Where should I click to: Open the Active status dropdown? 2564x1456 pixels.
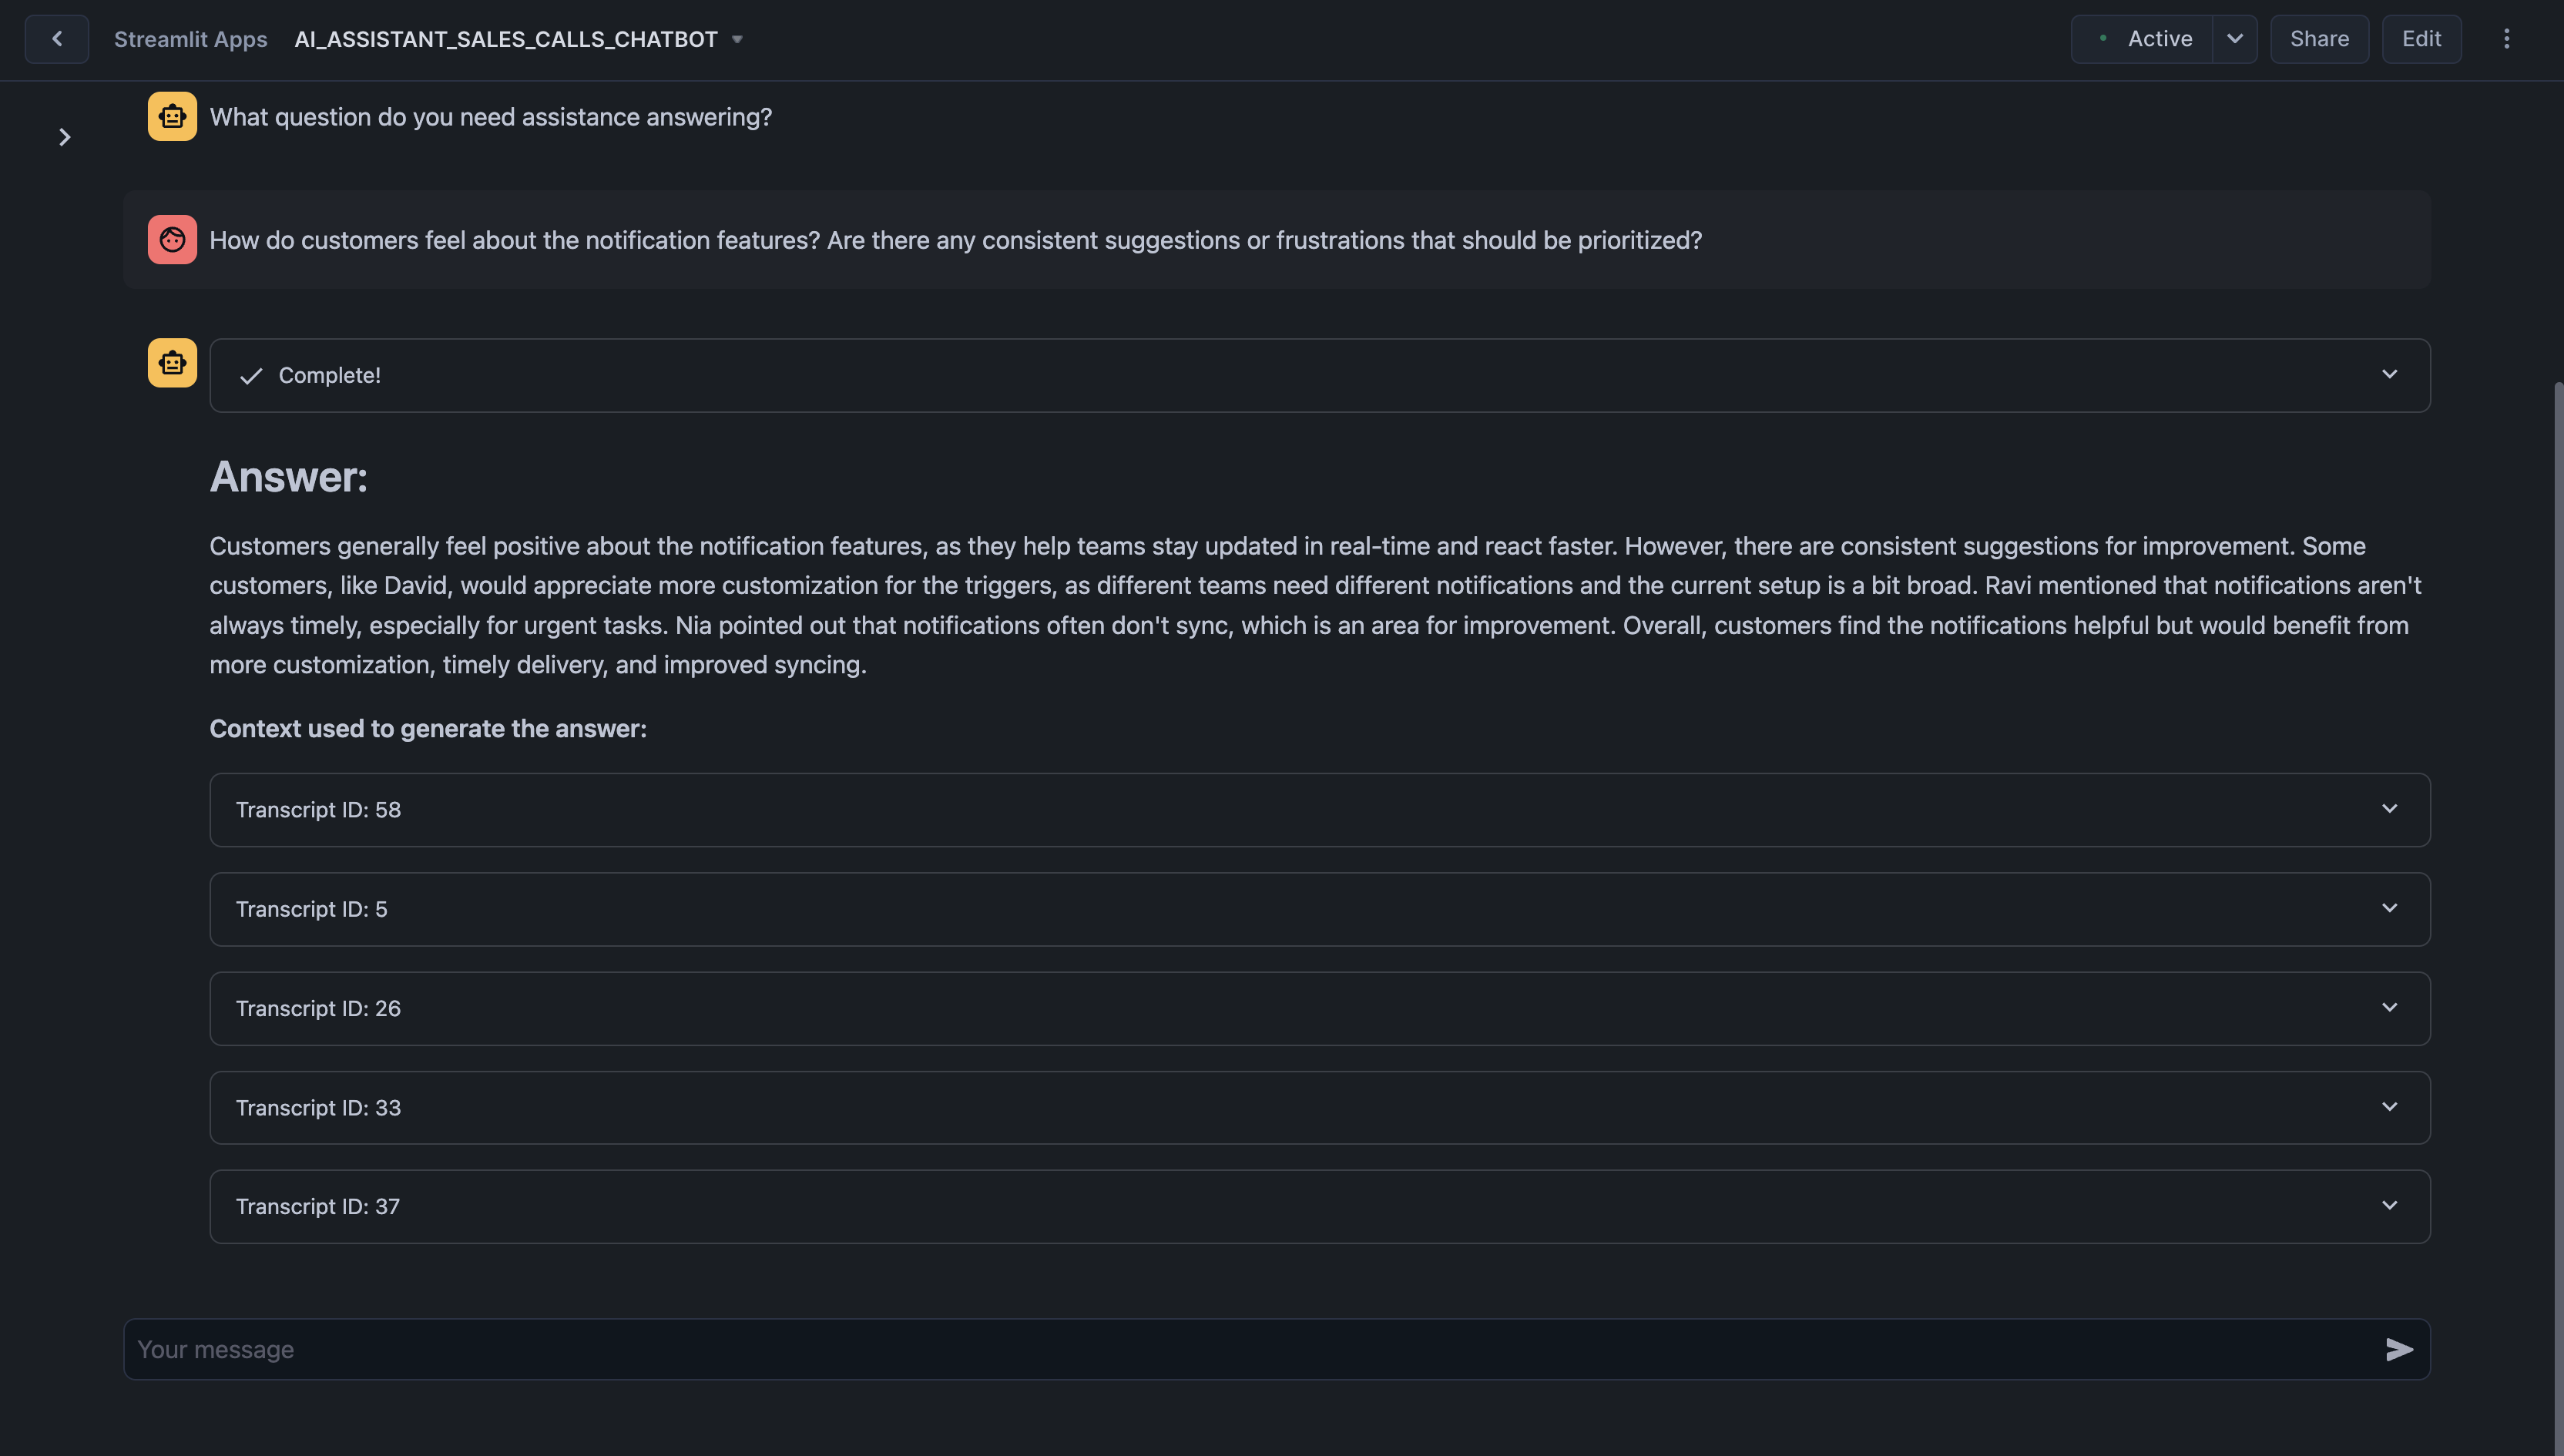[2235, 38]
